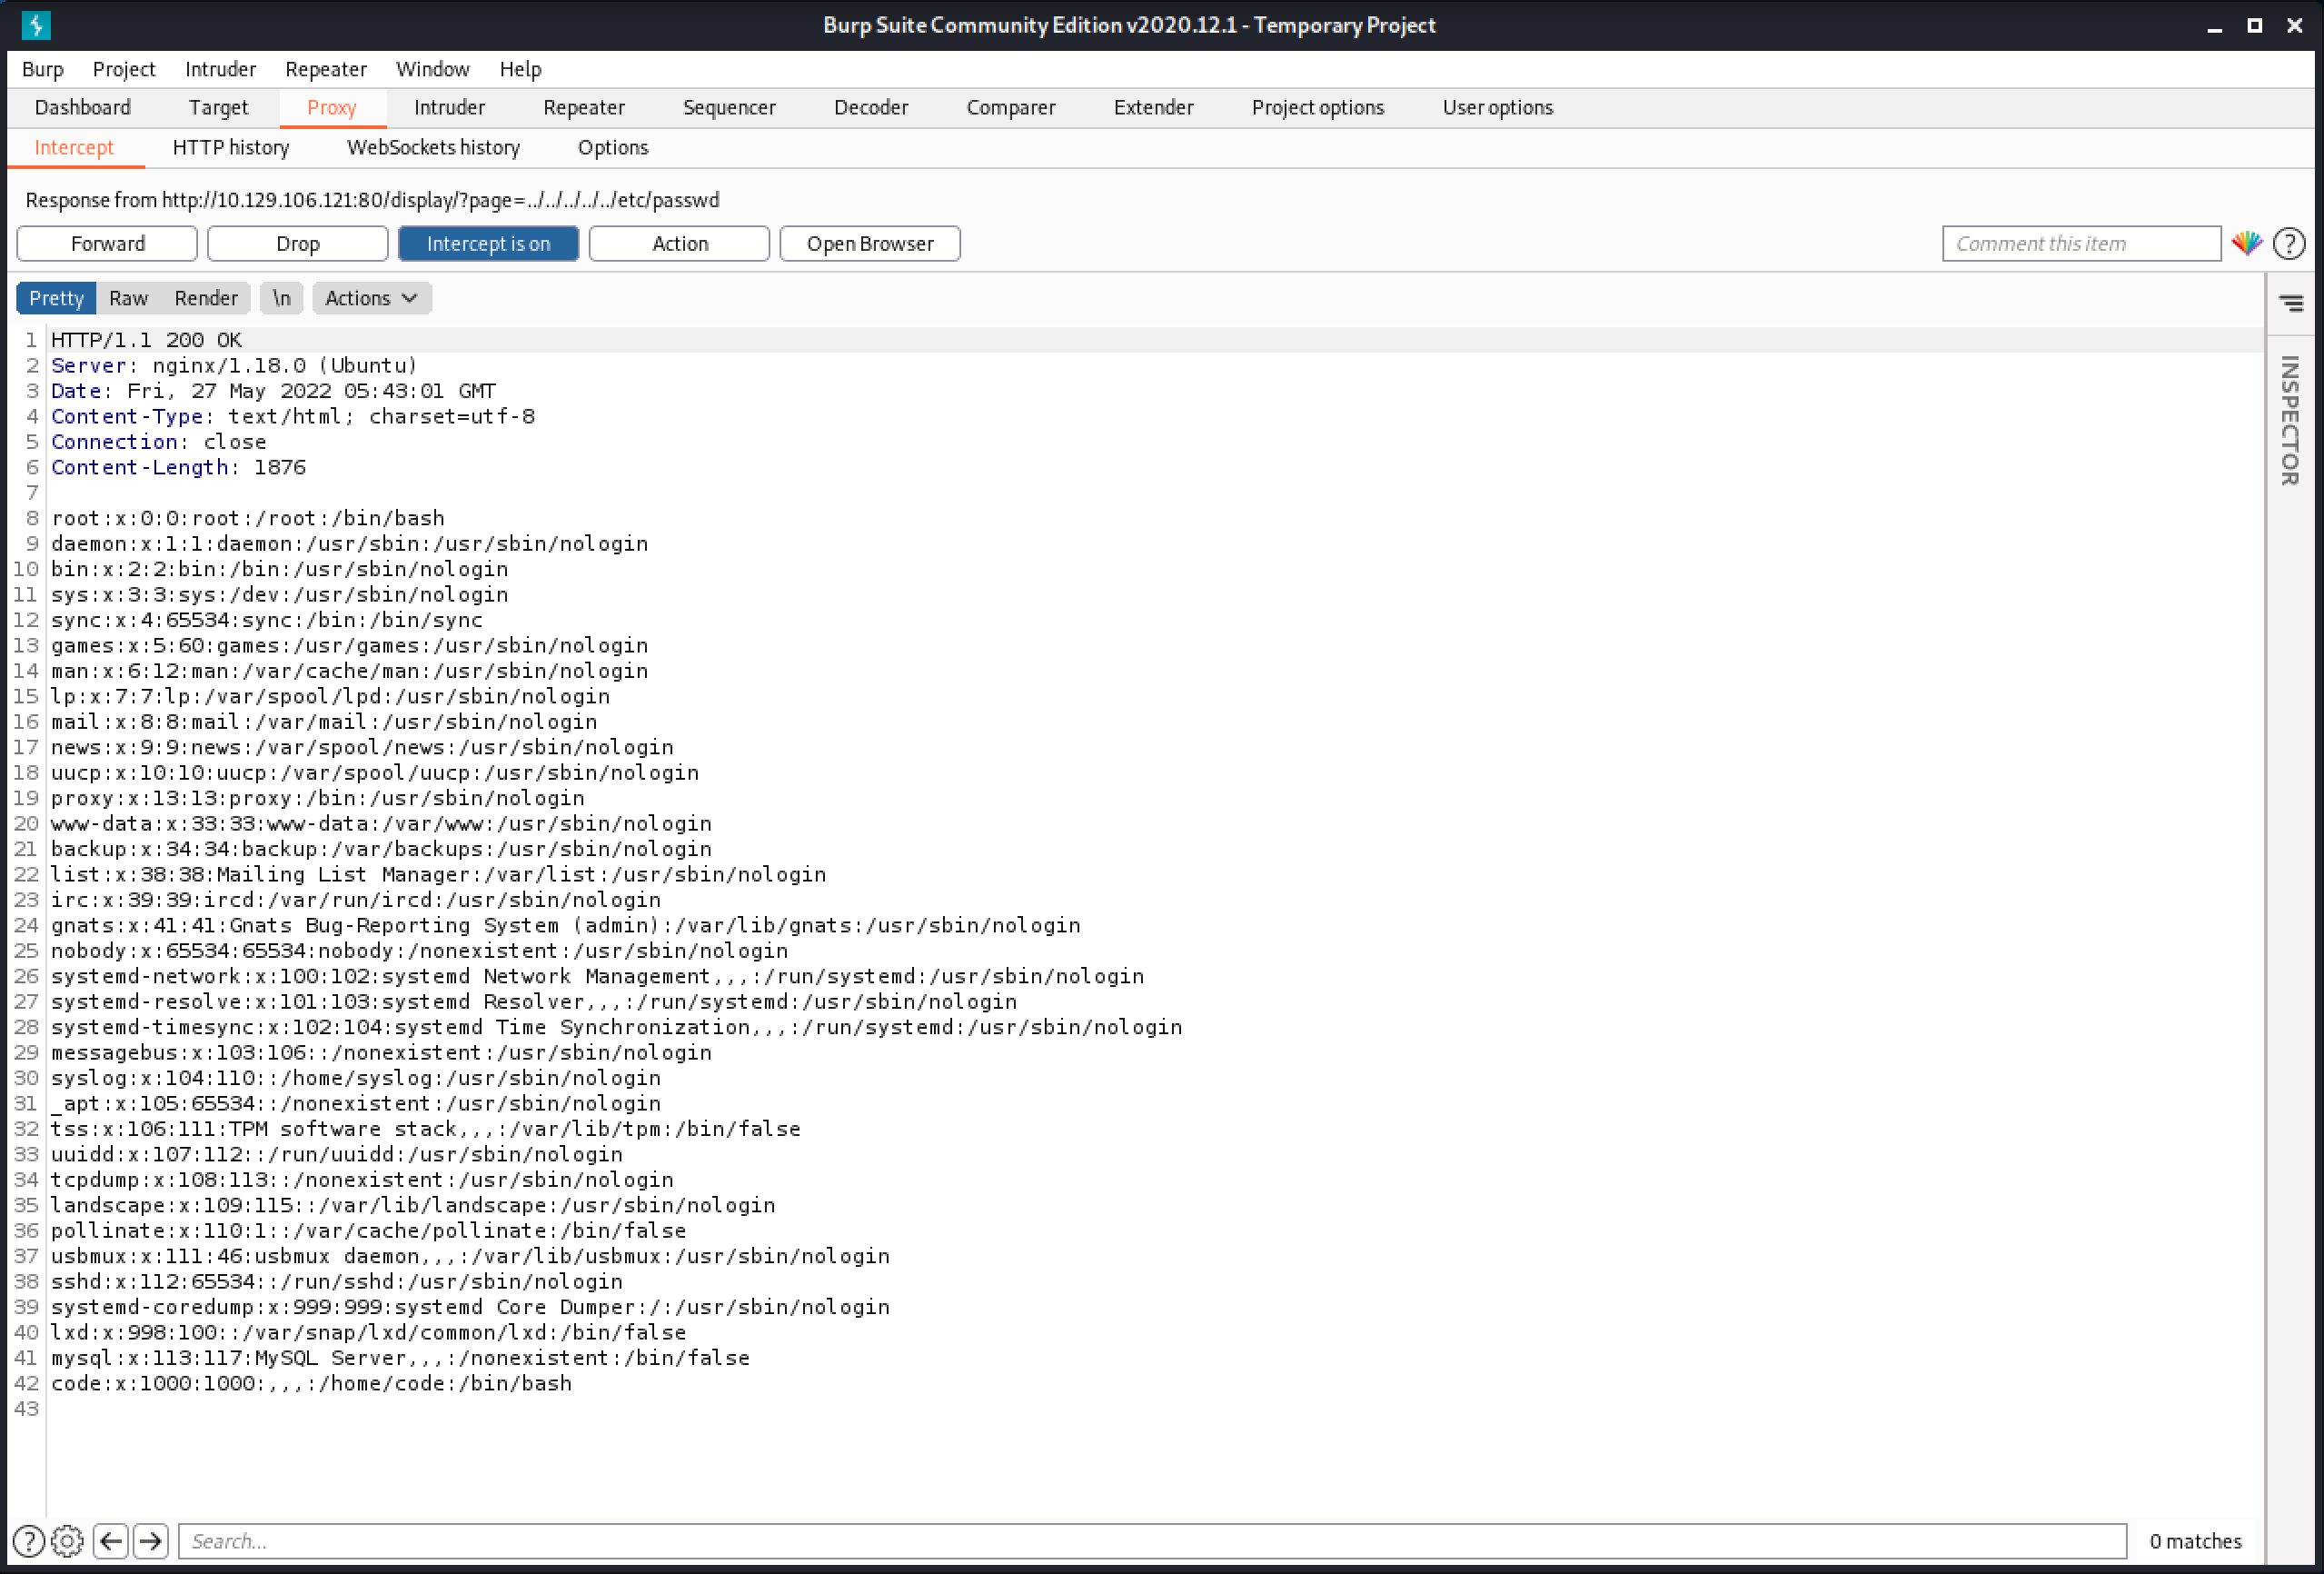Click the search help icon at bottom
The width and height of the screenshot is (2324, 1574).
28,1541
